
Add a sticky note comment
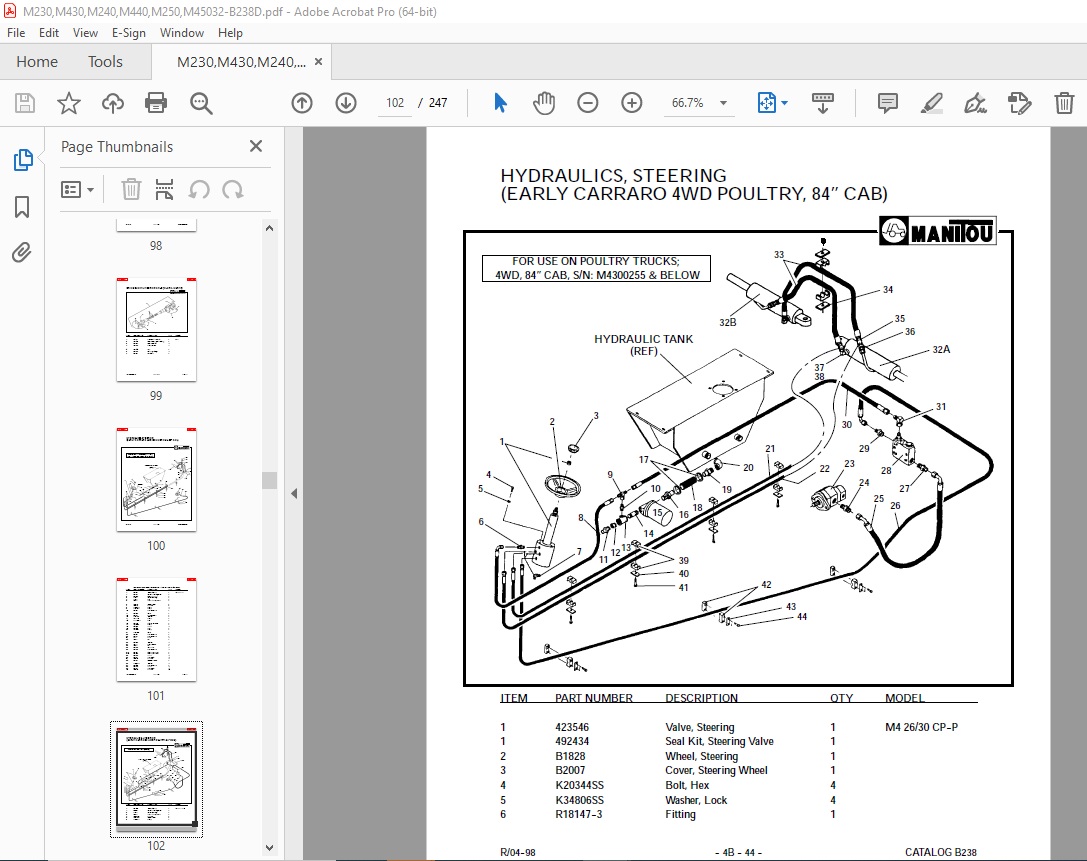[x=887, y=103]
